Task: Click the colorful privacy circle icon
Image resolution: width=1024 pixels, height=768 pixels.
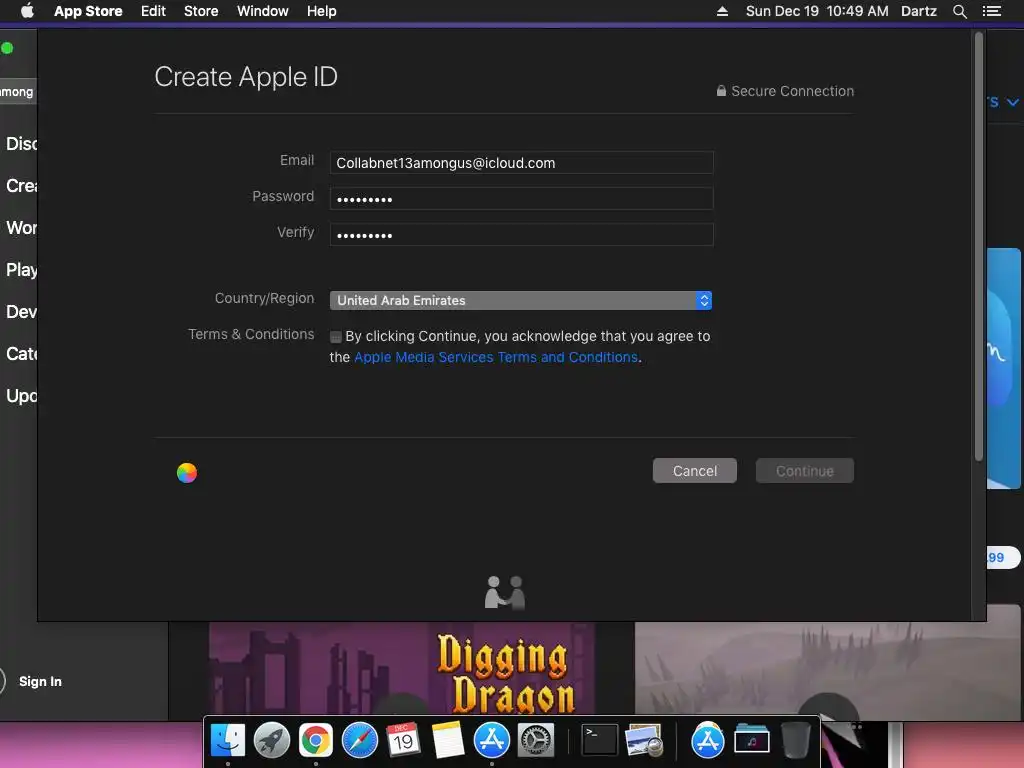Action: pyautogui.click(x=187, y=473)
